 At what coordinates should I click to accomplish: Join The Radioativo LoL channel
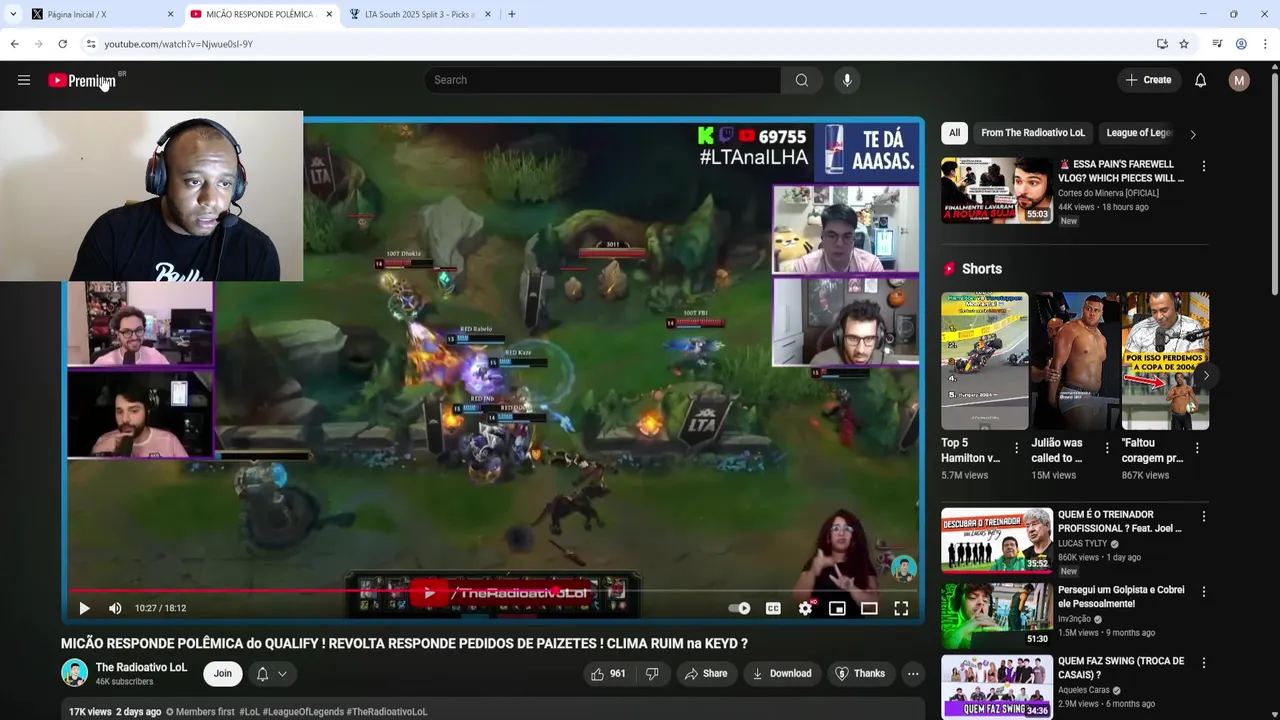[x=222, y=674]
